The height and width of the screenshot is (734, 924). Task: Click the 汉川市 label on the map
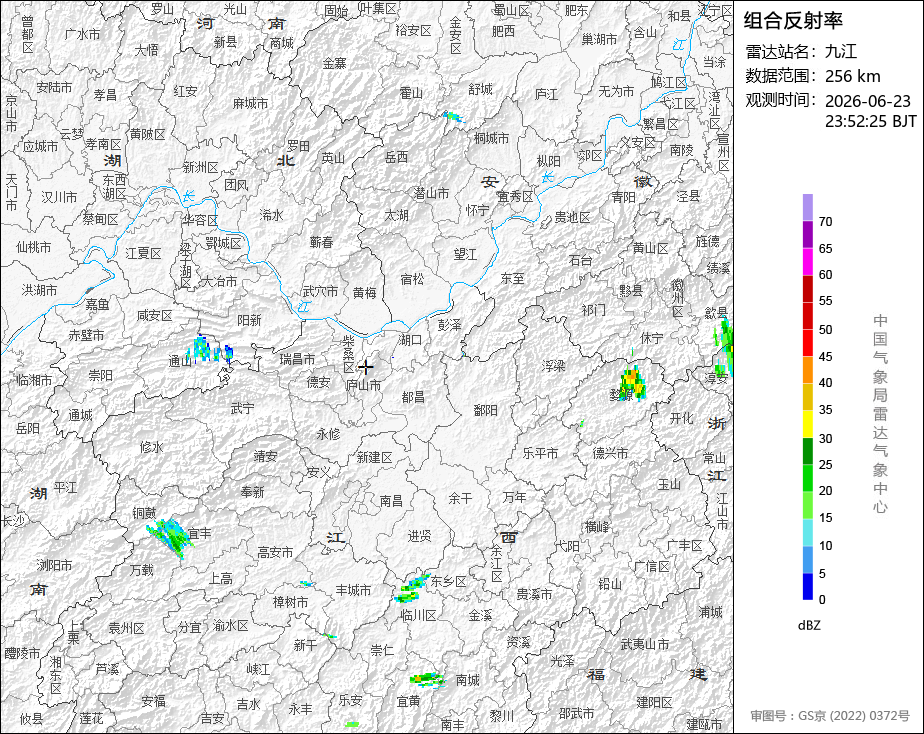[x=59, y=197]
